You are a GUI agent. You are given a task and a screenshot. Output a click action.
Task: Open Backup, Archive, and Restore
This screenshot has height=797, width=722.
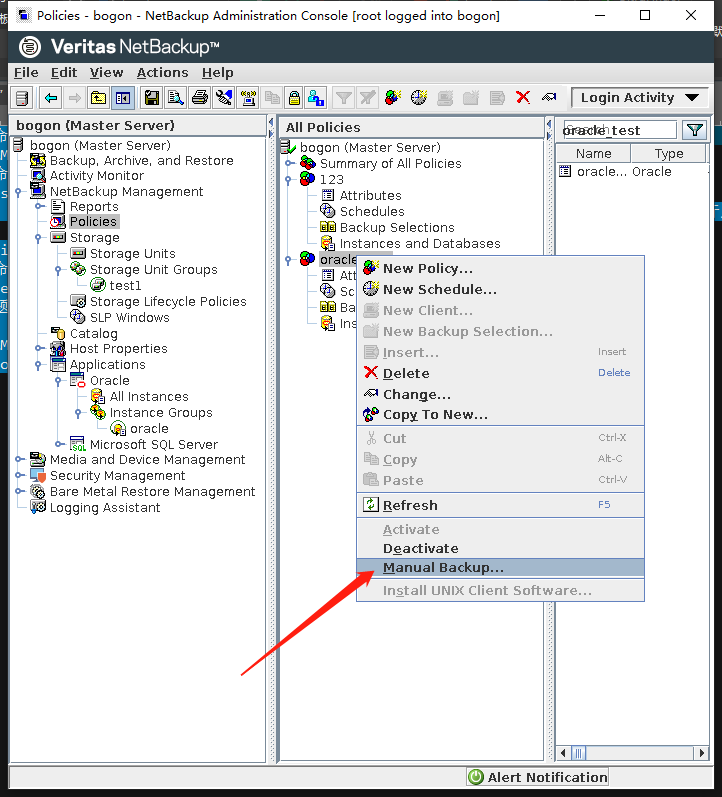point(141,161)
